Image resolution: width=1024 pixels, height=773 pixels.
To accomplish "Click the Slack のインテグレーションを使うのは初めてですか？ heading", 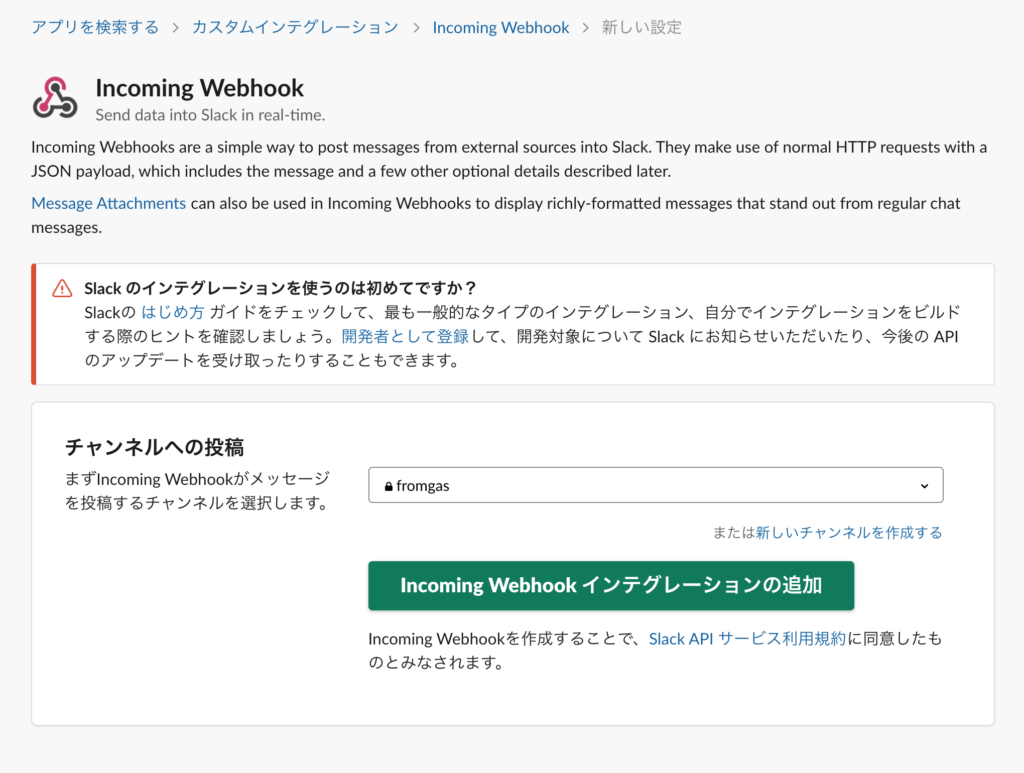I will [x=281, y=288].
